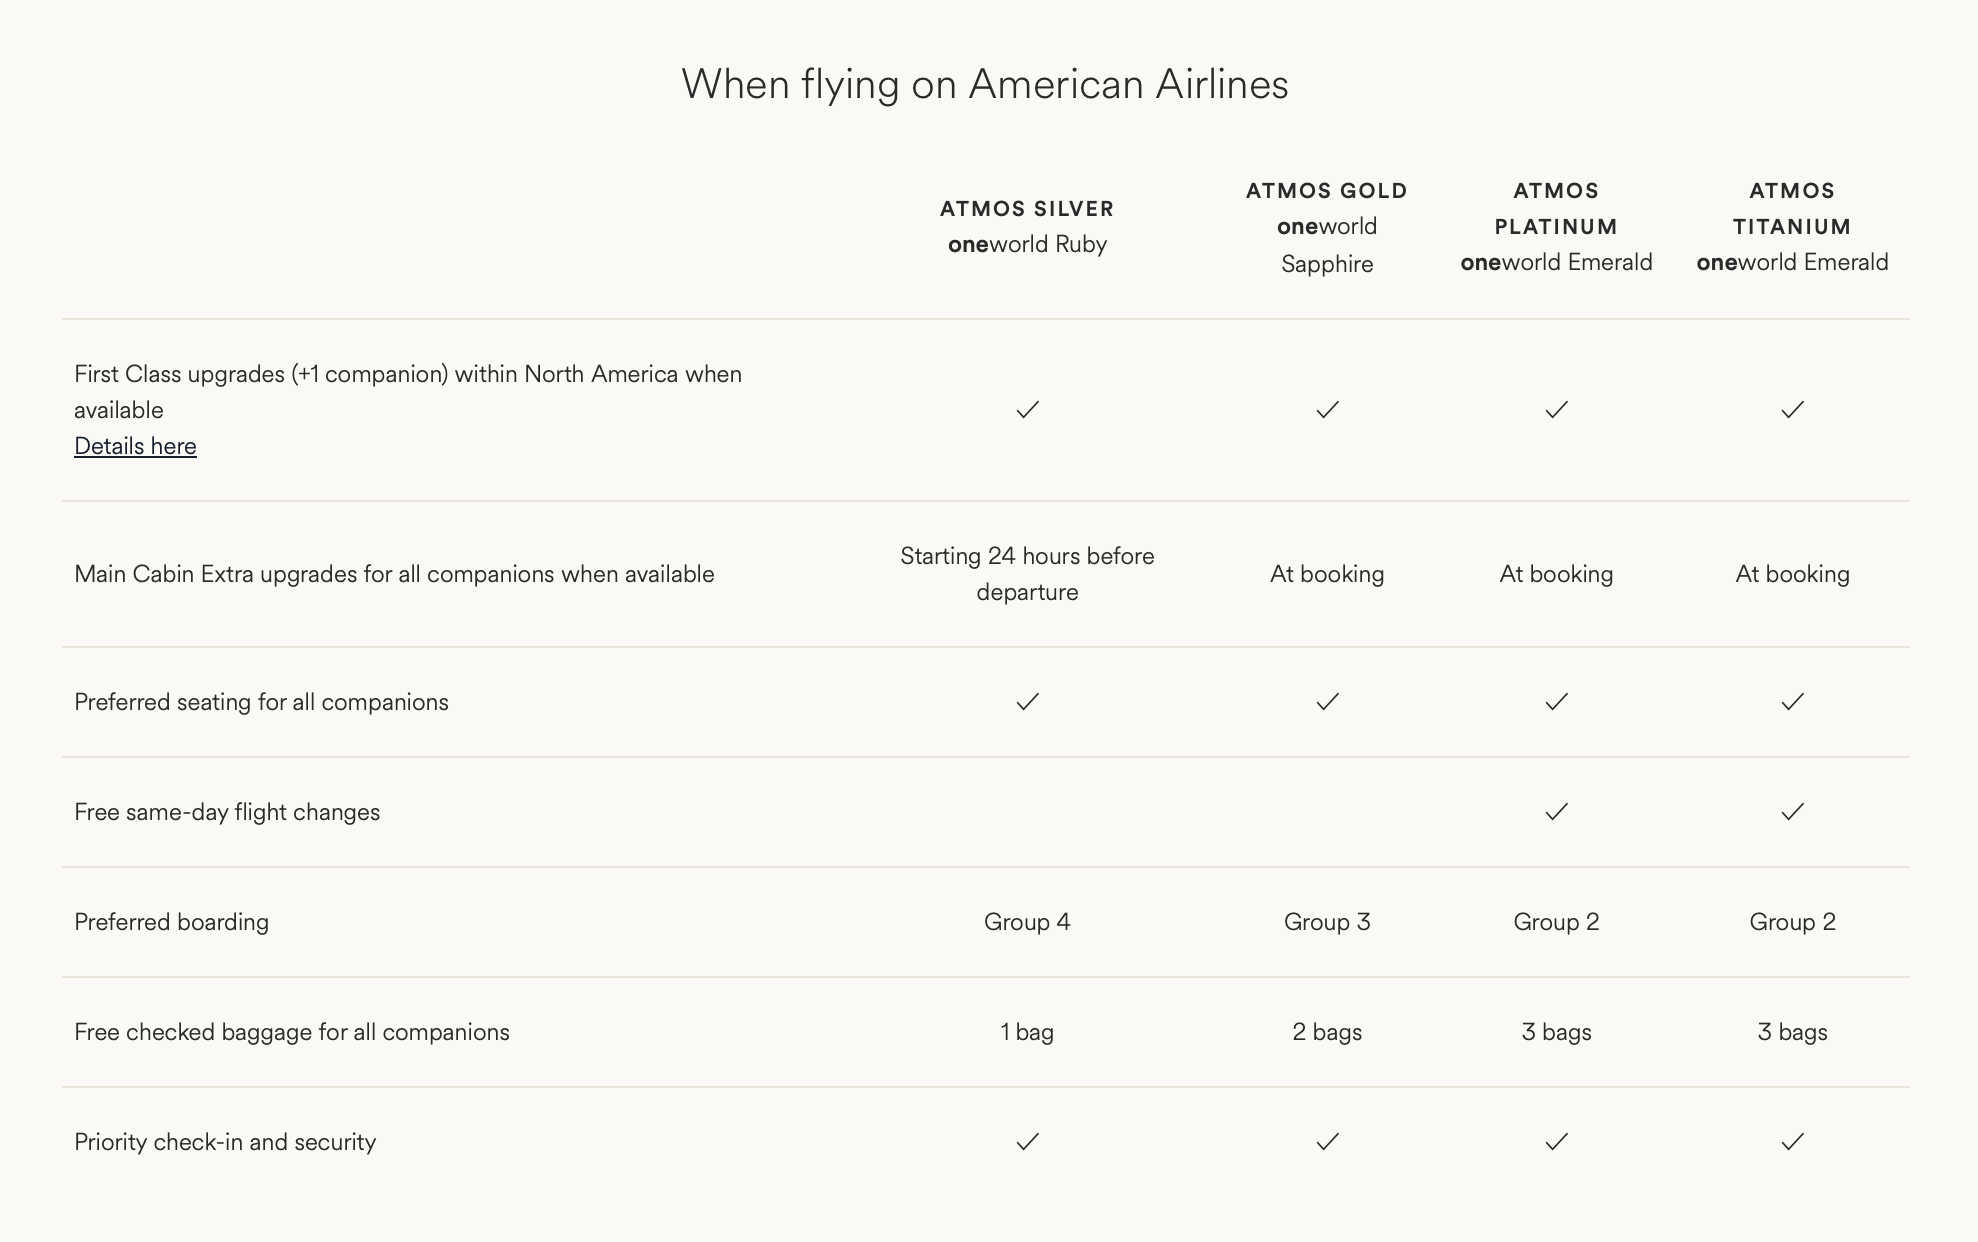Select Atmos Silver's Priority check-in and security checkmark
Image resolution: width=1978 pixels, height=1242 pixels.
point(1027,1142)
